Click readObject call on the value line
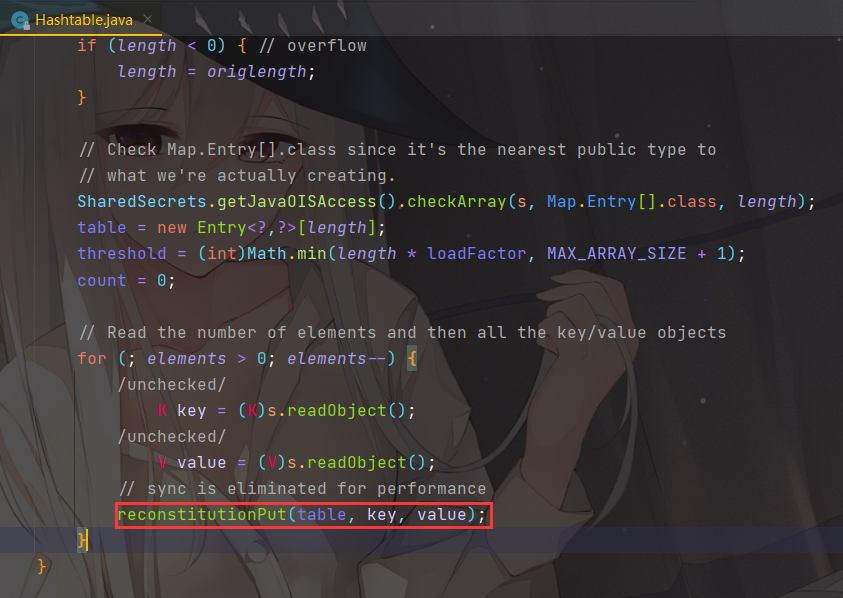Image resolution: width=843 pixels, height=598 pixels. (356, 462)
